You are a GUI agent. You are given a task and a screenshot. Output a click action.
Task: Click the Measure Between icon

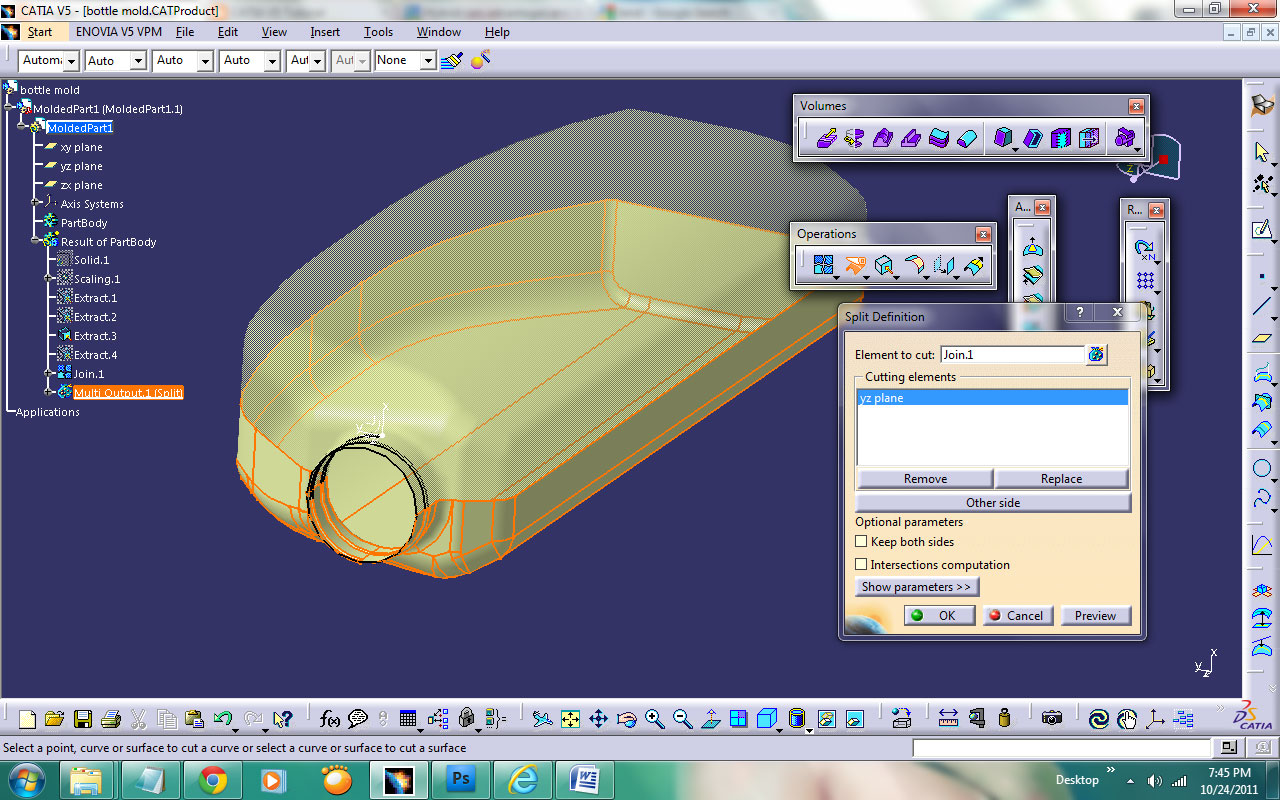click(948, 718)
